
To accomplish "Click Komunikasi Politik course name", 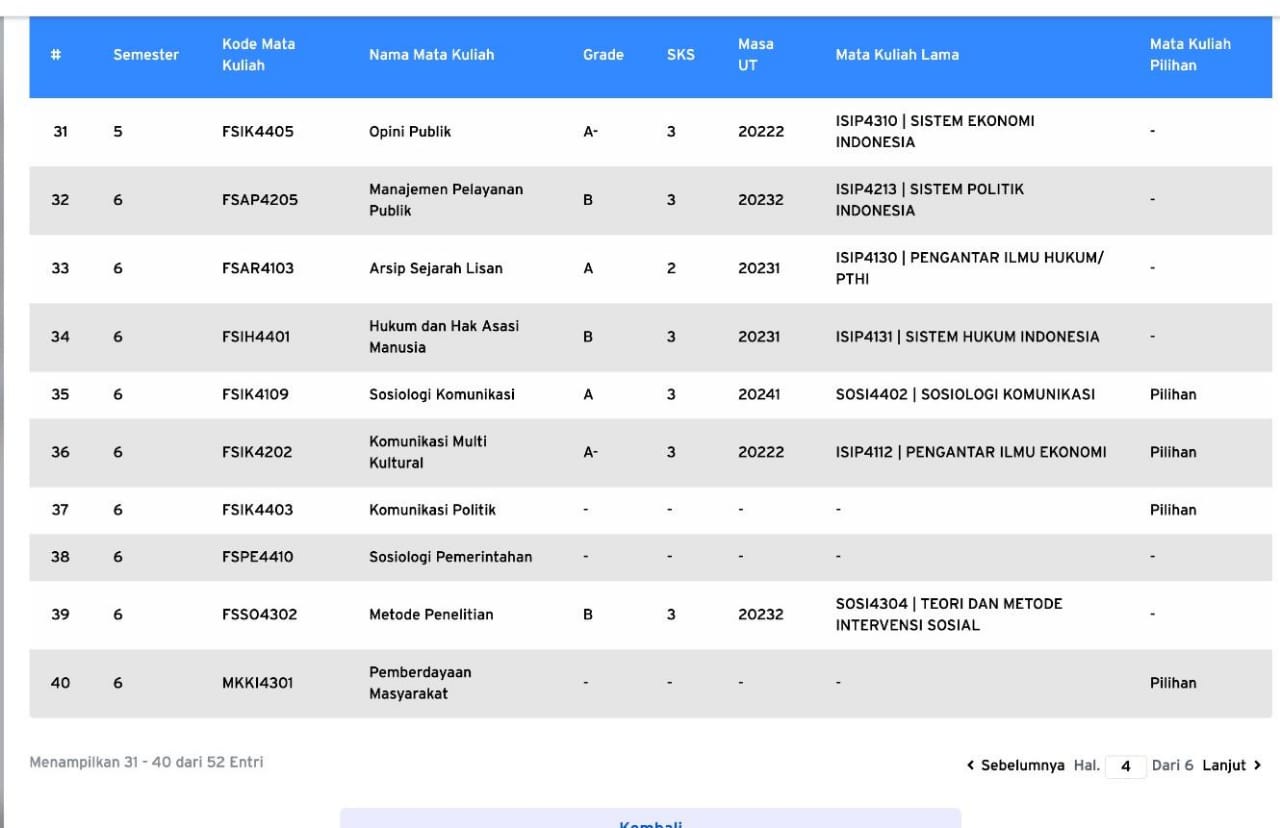I will point(432,510).
